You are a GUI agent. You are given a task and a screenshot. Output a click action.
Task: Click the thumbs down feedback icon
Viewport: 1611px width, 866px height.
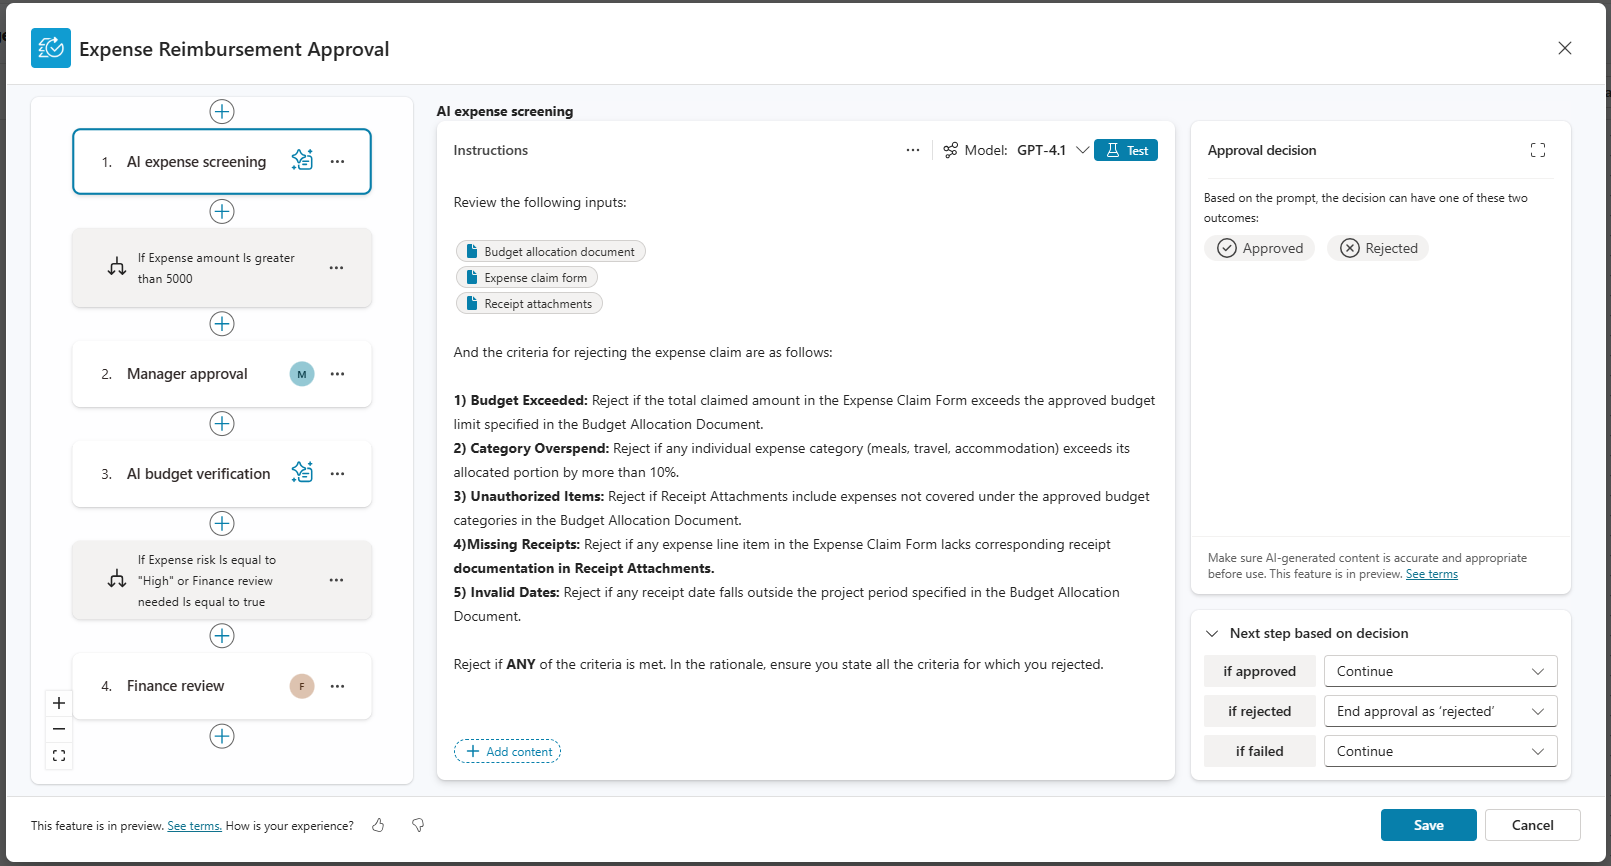coord(418,825)
